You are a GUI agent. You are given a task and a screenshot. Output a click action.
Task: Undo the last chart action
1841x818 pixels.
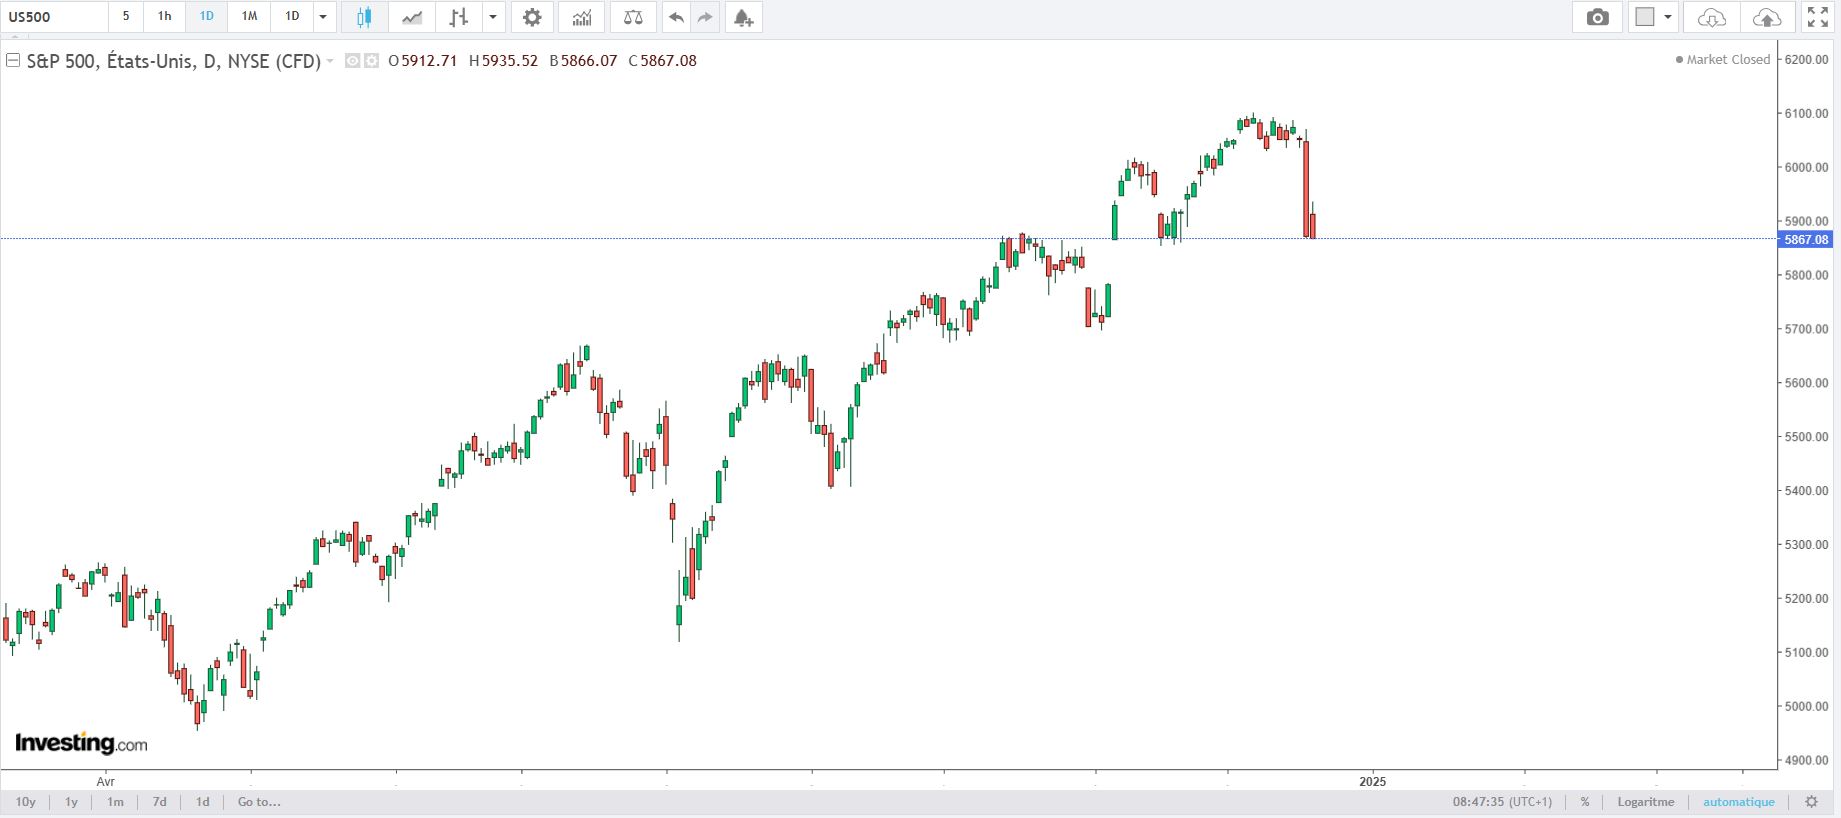click(676, 17)
